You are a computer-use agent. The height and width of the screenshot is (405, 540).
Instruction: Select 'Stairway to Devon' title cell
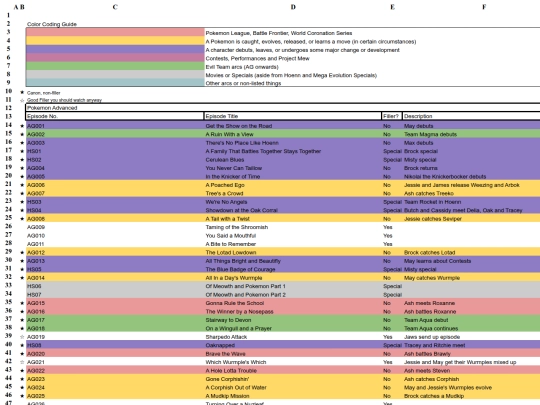click(293, 320)
